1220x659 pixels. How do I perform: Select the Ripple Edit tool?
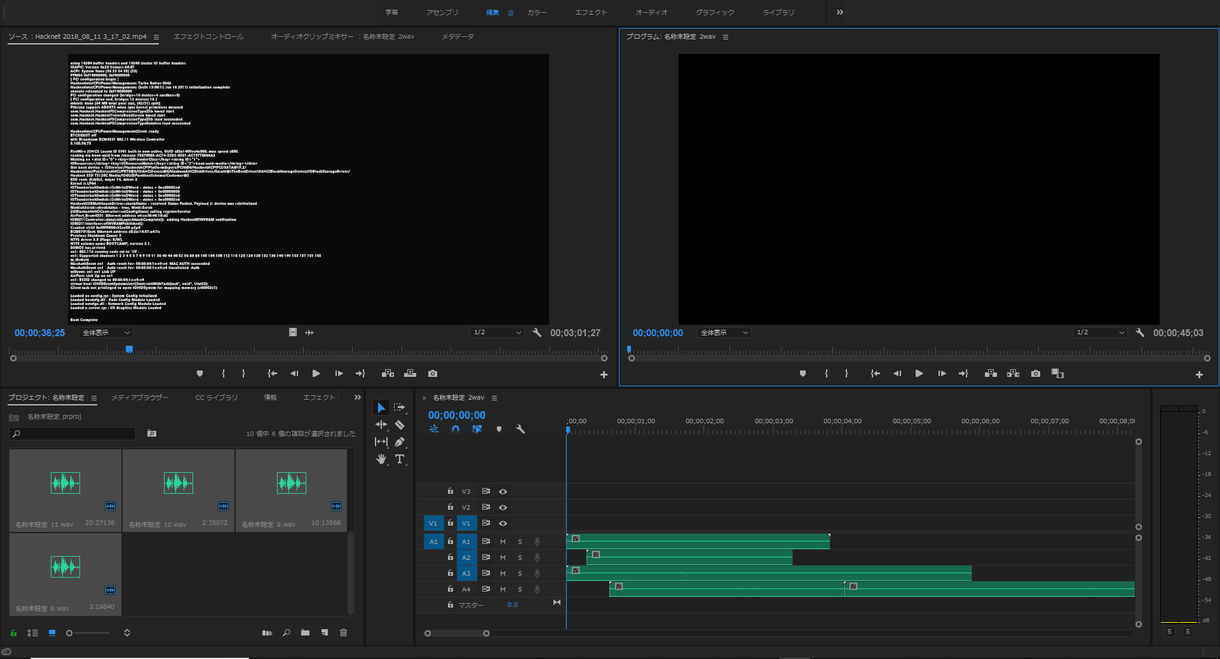click(381, 425)
